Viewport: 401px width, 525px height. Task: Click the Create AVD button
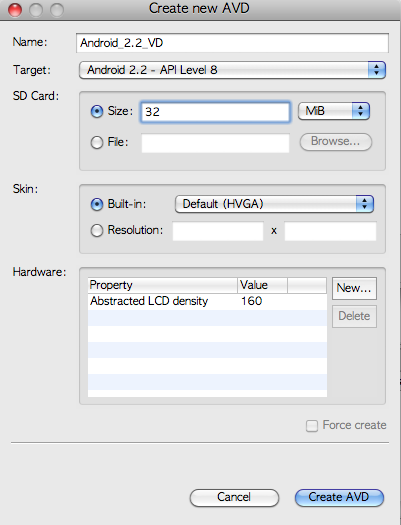coord(339,497)
